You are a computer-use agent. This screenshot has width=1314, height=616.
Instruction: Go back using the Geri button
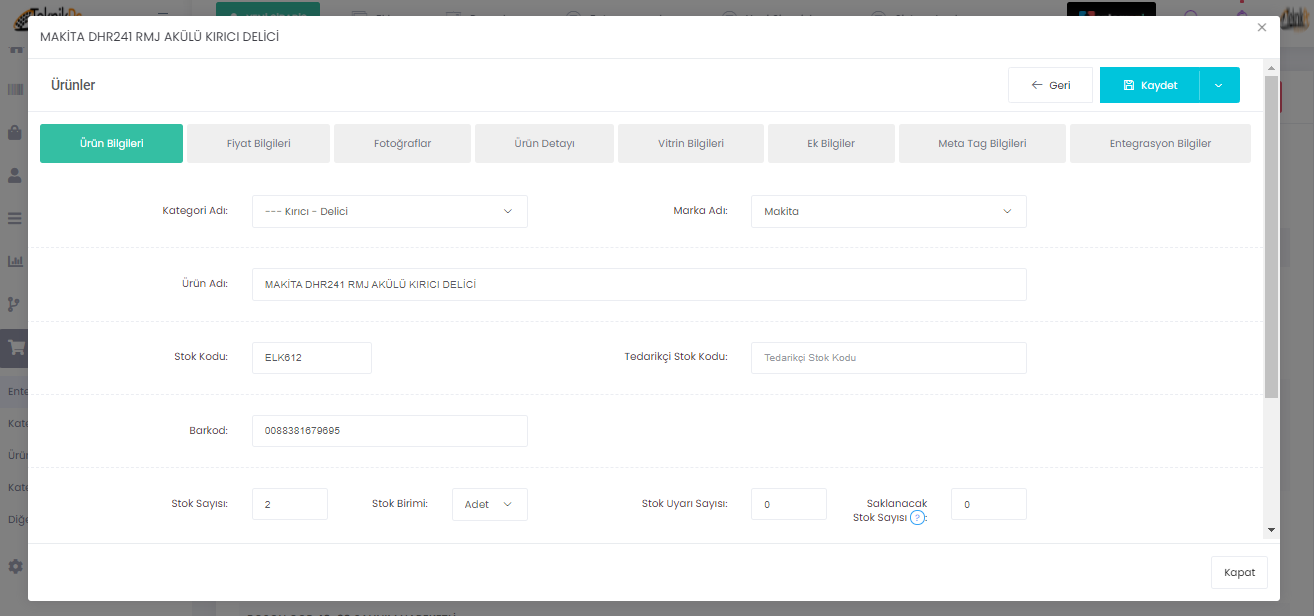(x=1049, y=85)
